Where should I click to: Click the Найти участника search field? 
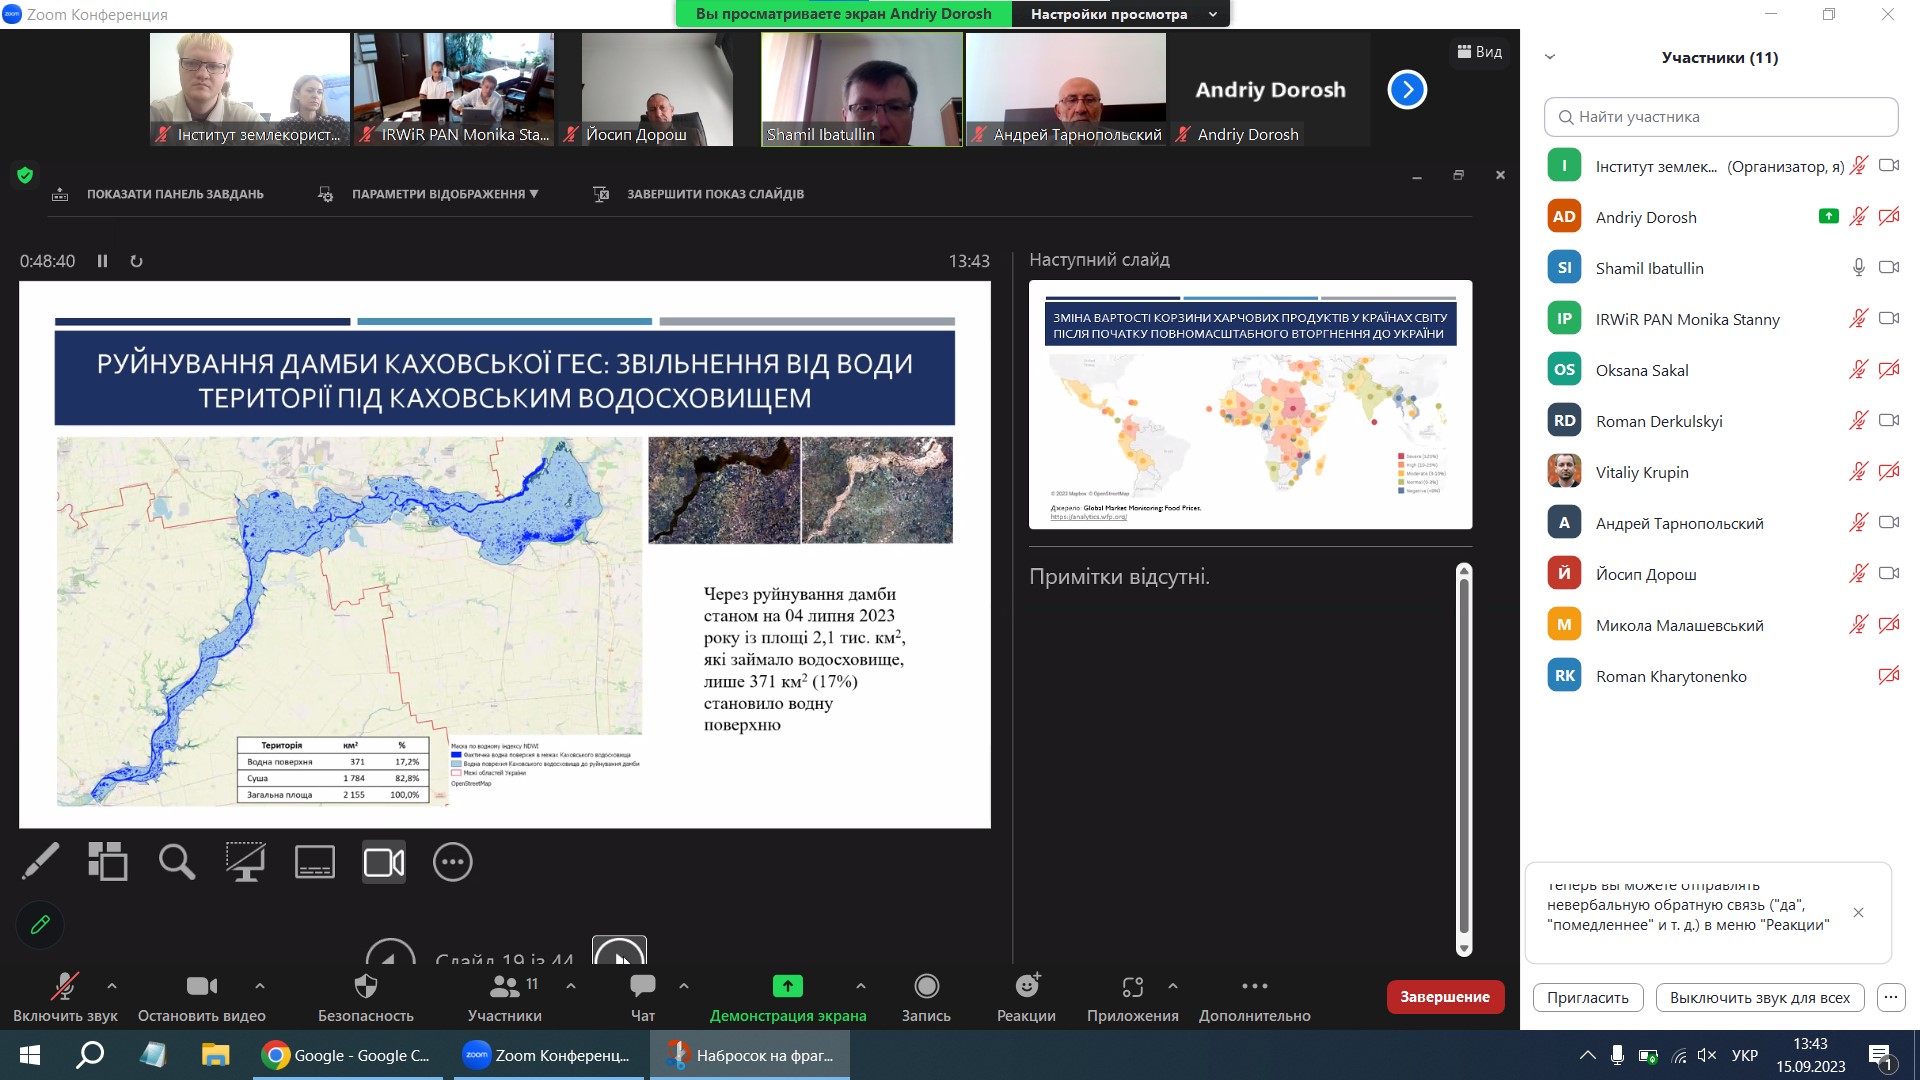click(x=1720, y=117)
